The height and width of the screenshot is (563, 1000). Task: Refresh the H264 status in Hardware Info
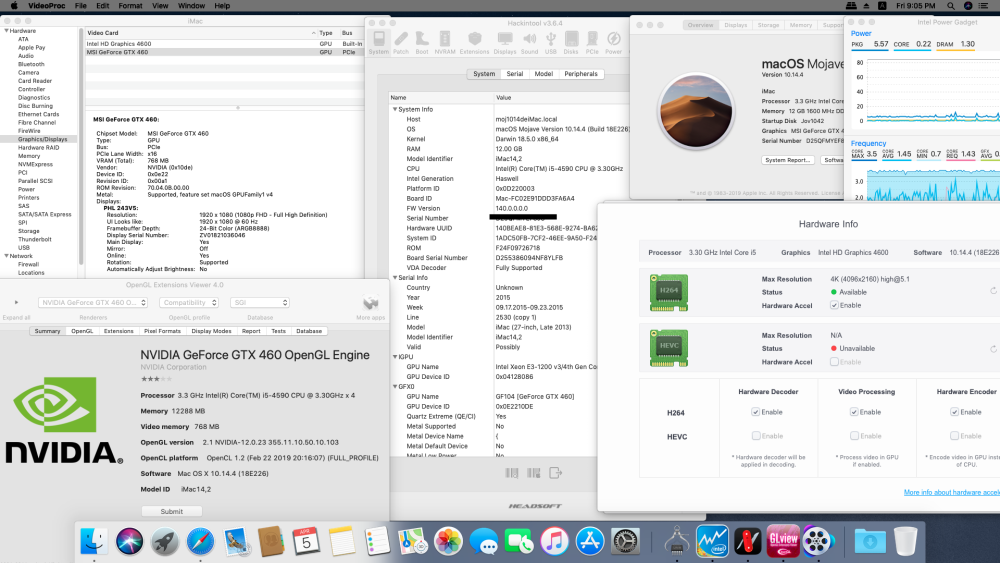(994, 291)
